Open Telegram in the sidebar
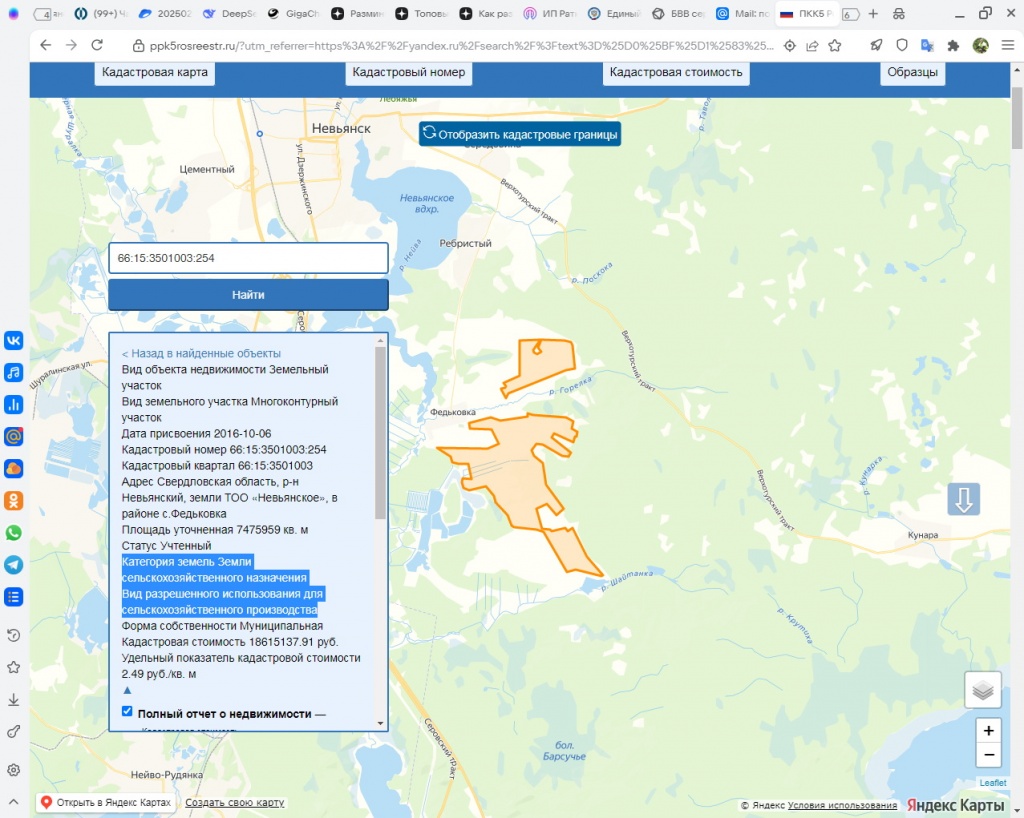Screen dimensions: 1024x818 14,564
